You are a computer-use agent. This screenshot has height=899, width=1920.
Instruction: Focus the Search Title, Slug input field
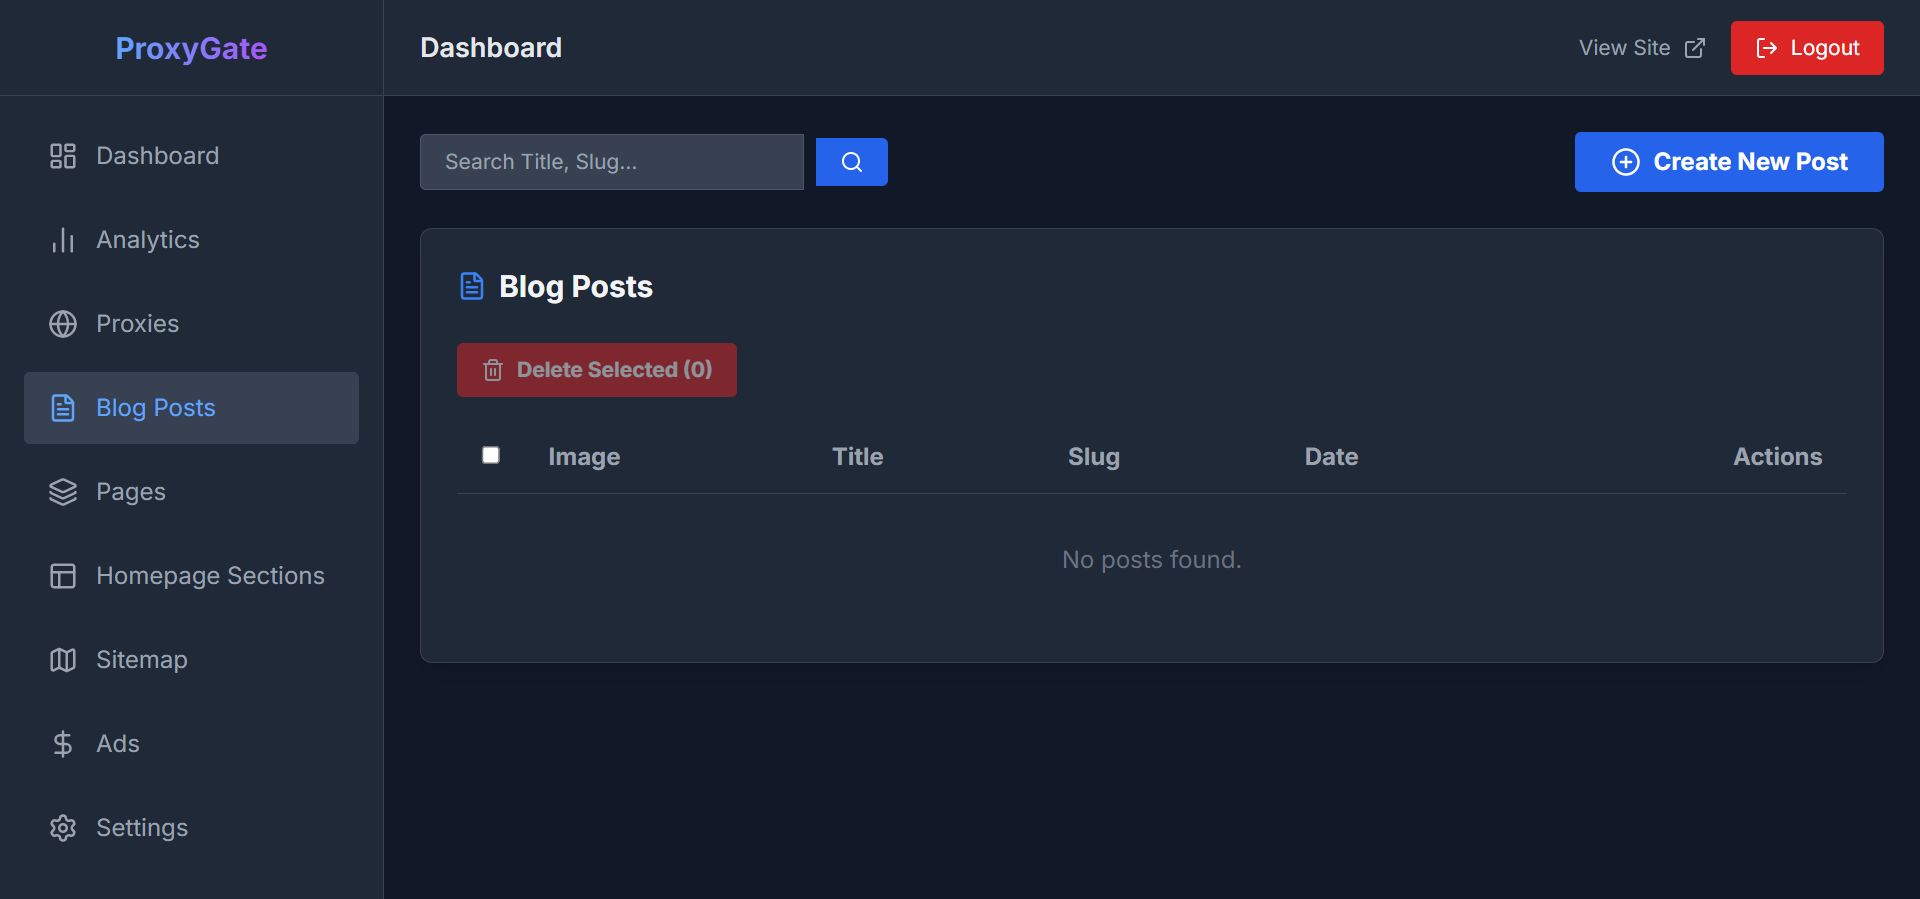click(x=611, y=162)
